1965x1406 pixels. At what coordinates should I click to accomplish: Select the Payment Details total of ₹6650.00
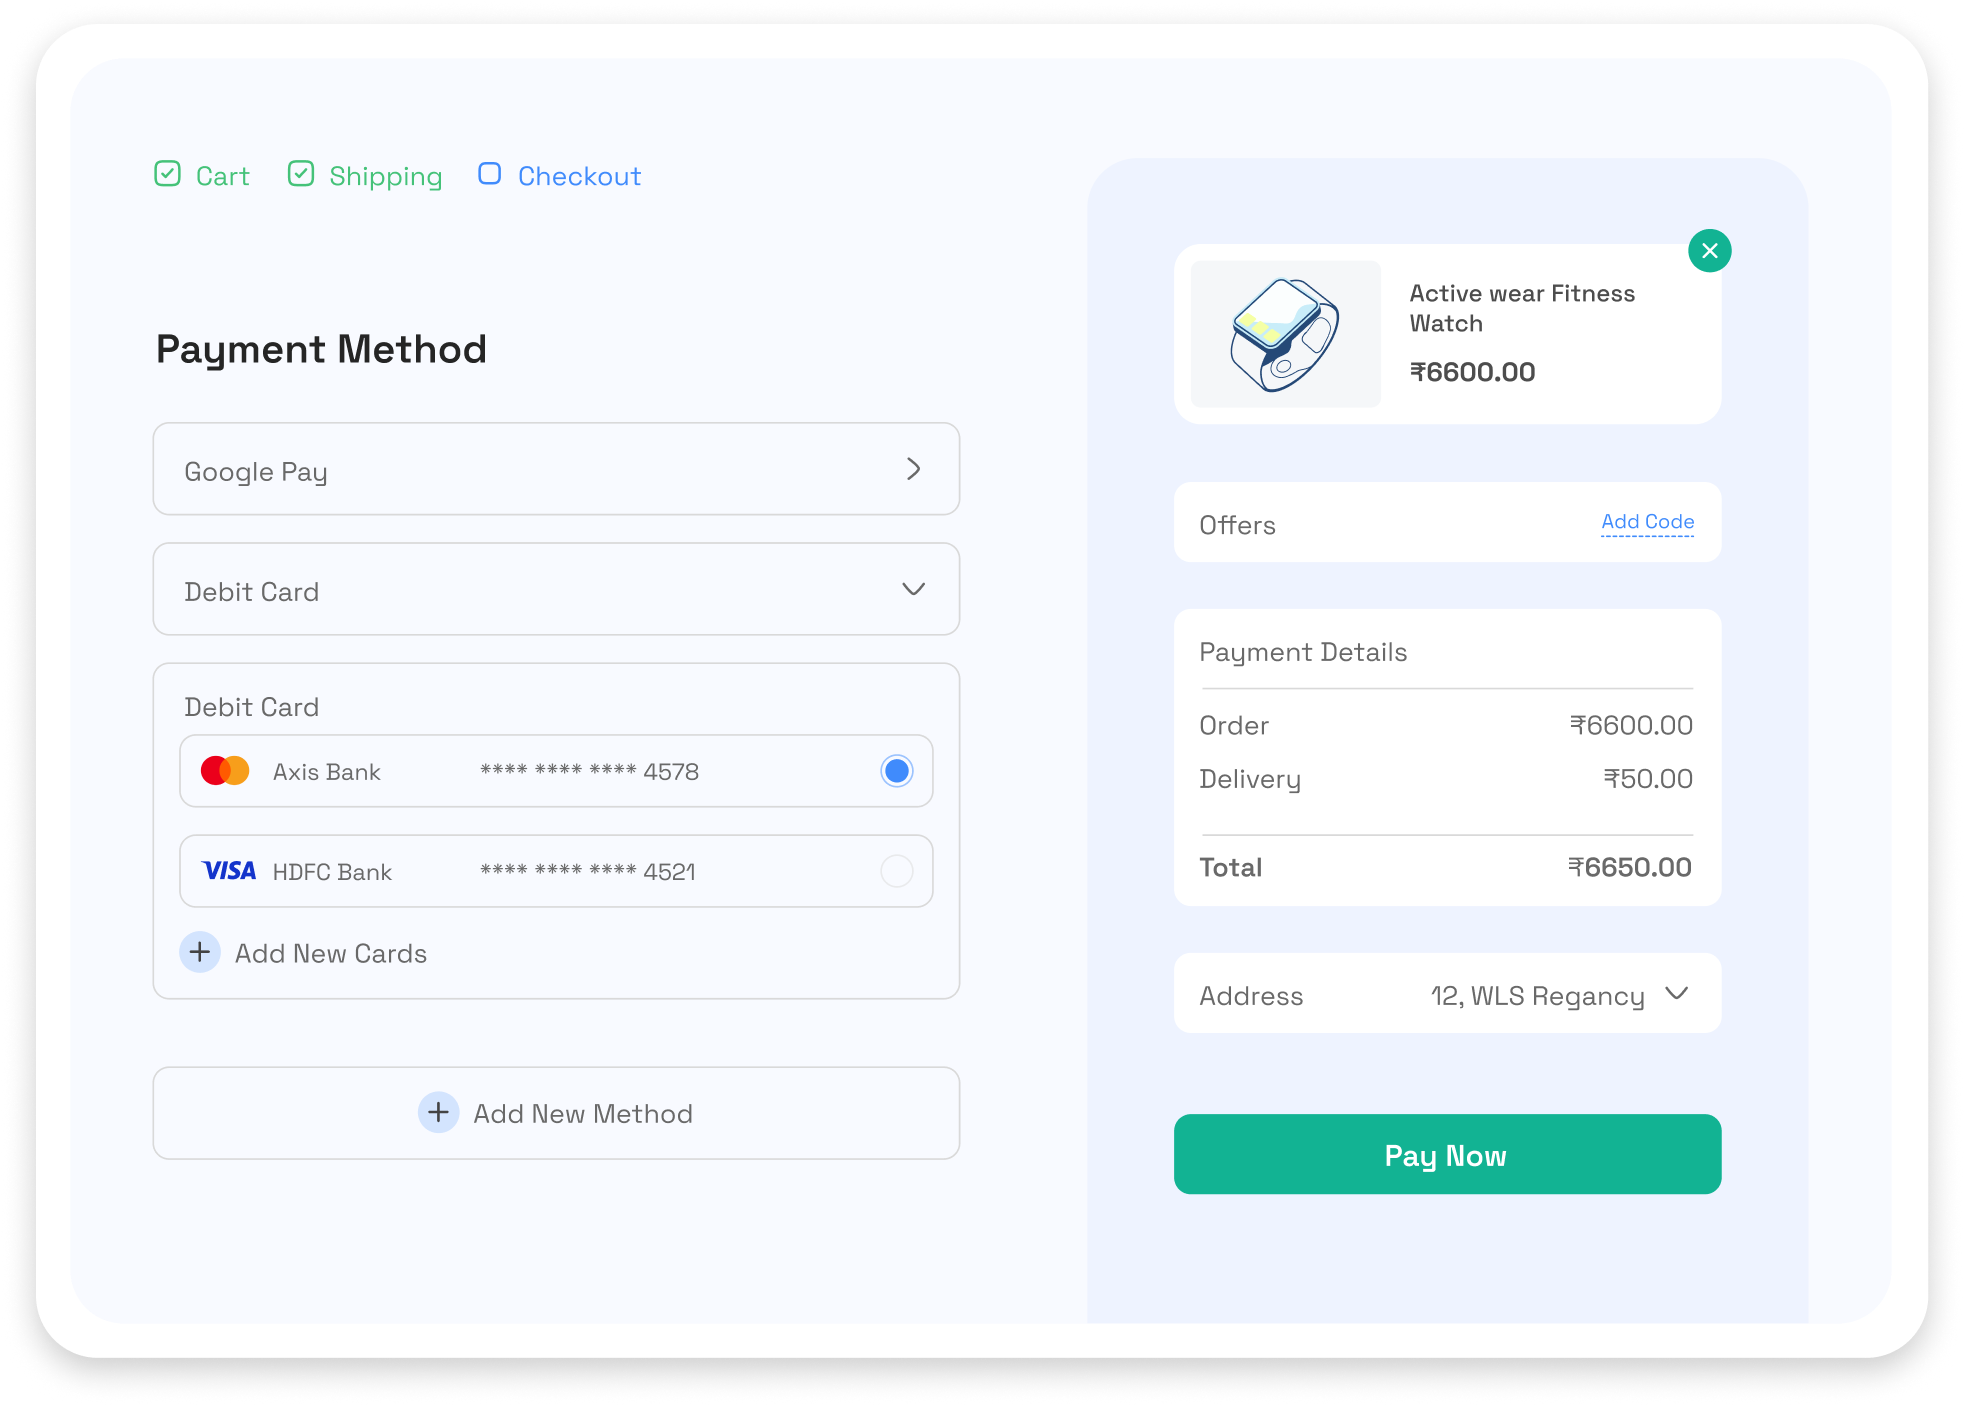[1631, 866]
